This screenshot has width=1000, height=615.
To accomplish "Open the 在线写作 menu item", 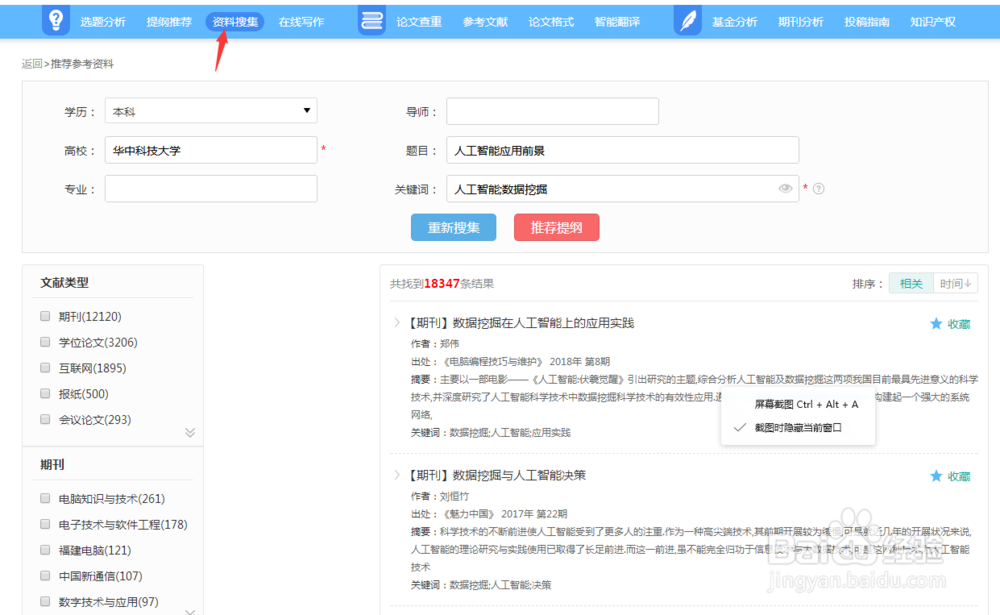I will pyautogui.click(x=301, y=22).
